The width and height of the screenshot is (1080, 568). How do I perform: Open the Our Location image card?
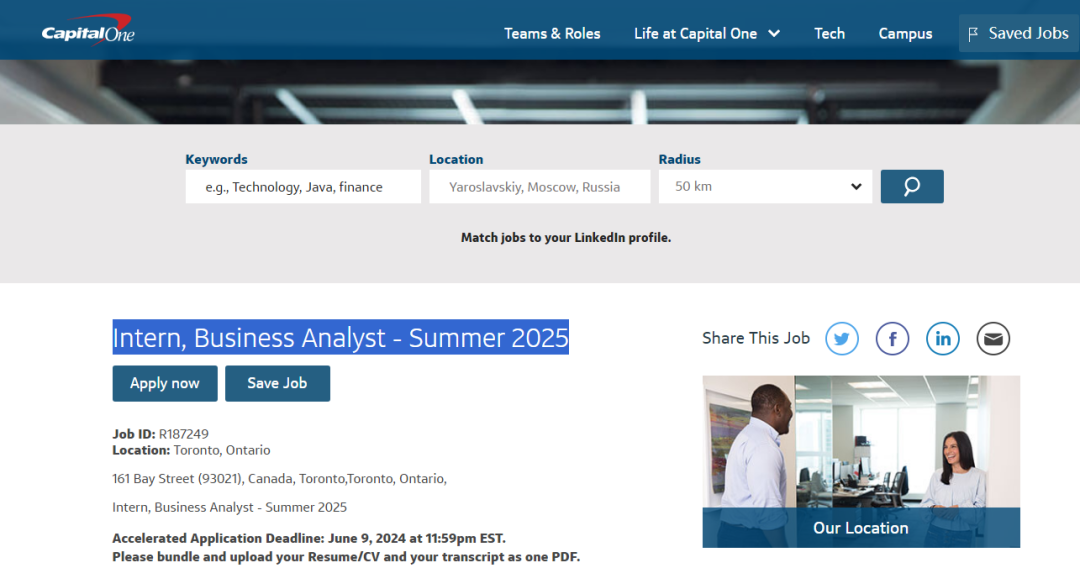click(x=861, y=461)
